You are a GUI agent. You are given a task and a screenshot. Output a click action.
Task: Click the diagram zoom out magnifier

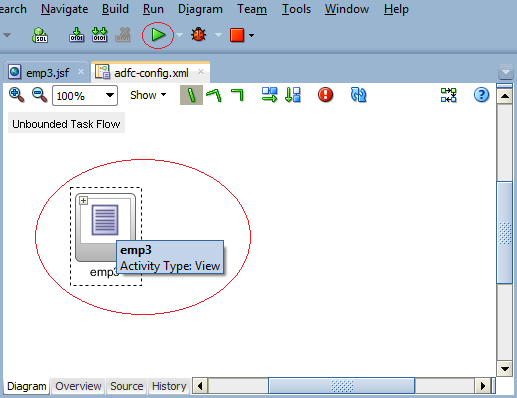tap(39, 95)
